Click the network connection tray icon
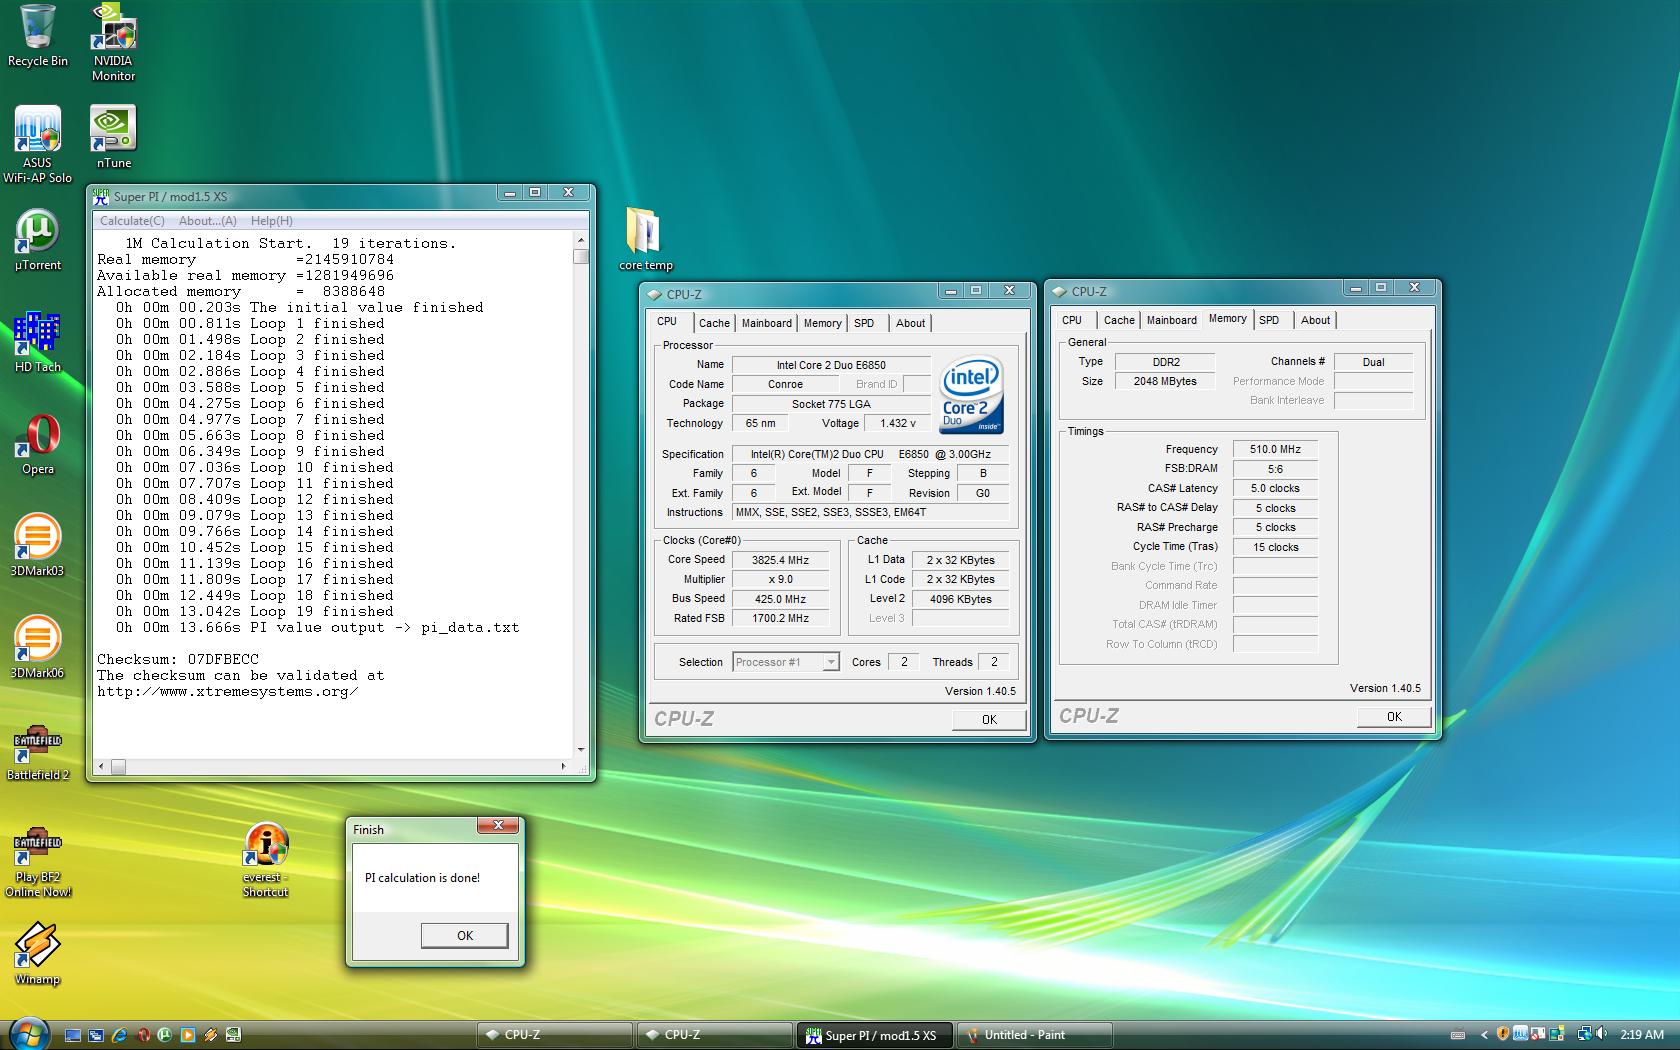Image resolution: width=1680 pixels, height=1050 pixels. click(1584, 1035)
